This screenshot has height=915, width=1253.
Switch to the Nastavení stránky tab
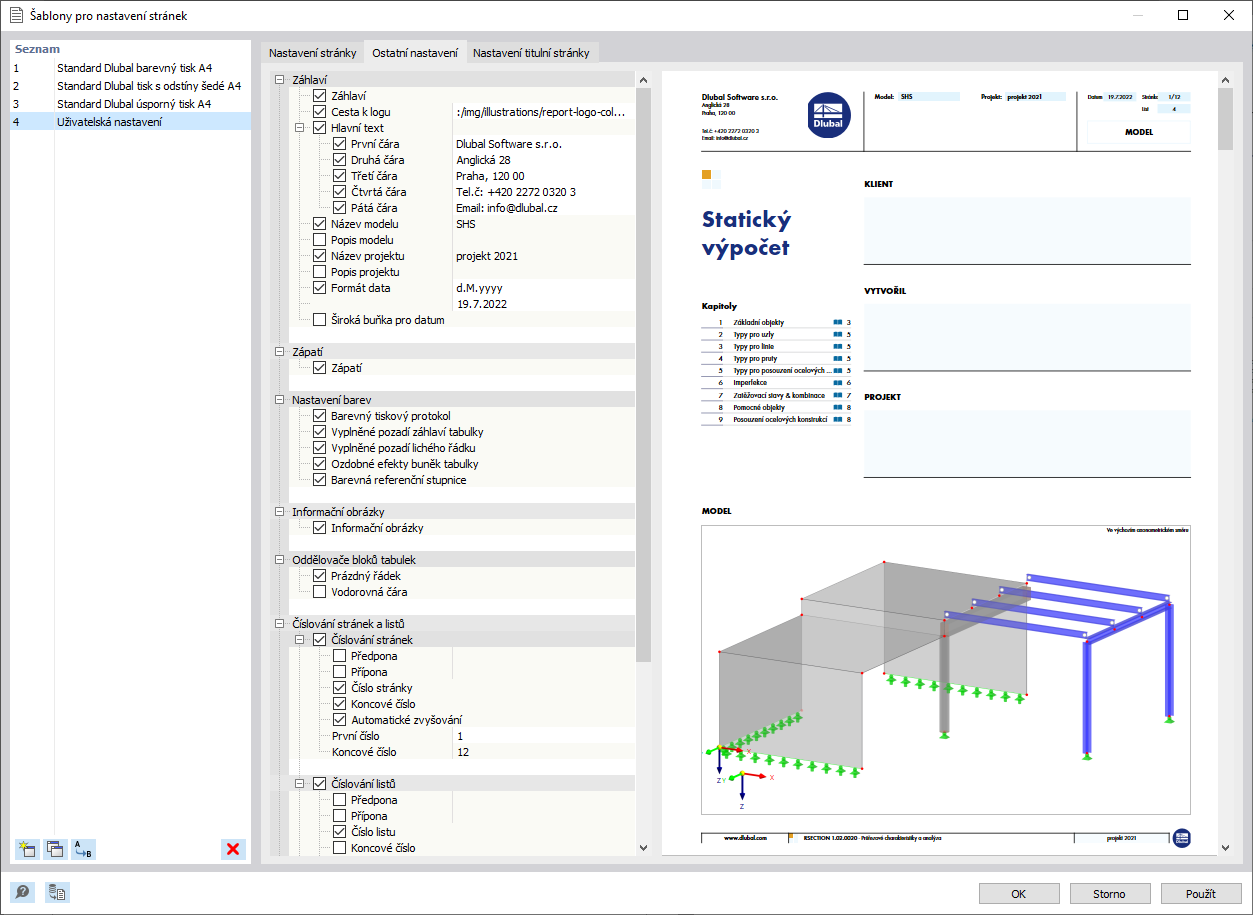tap(312, 53)
